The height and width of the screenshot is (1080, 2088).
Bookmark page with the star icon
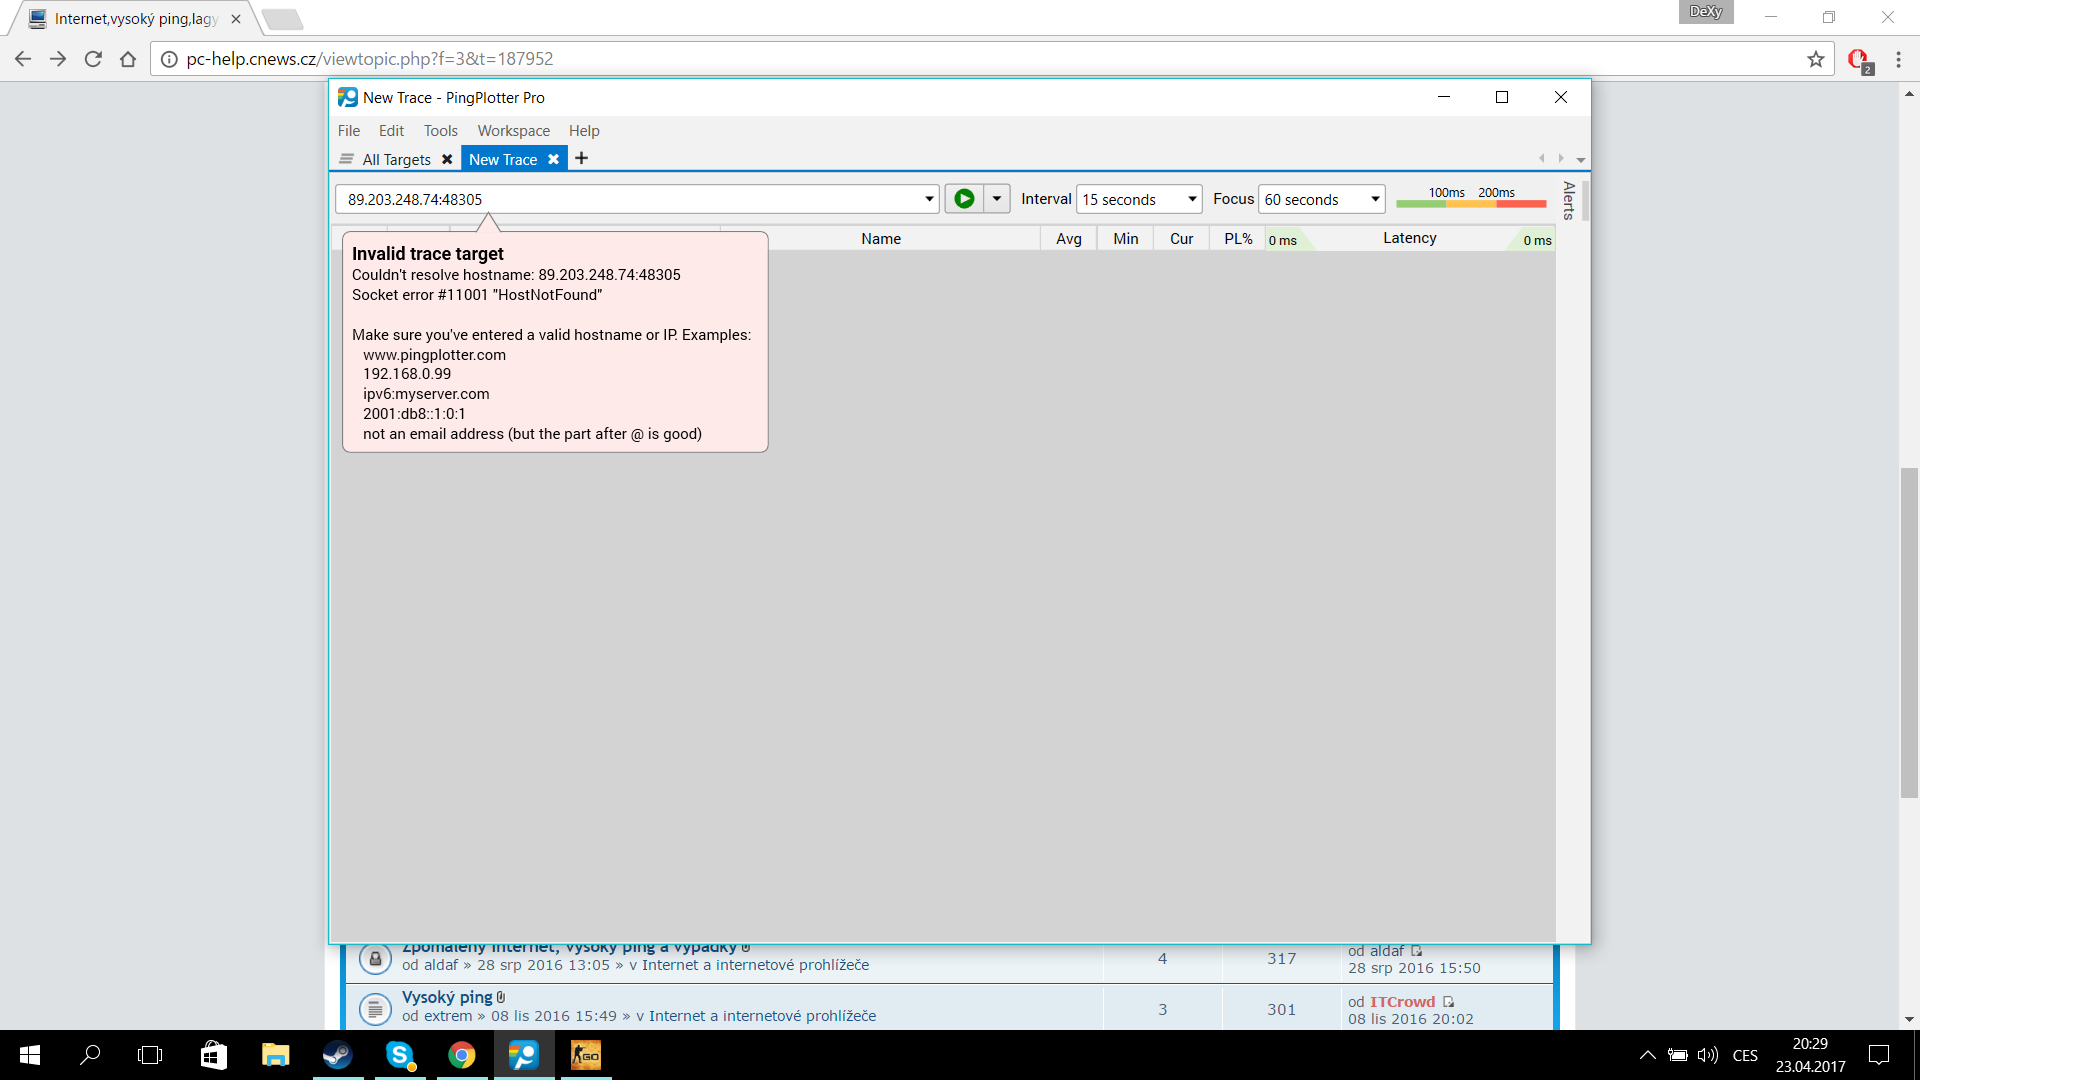1816,59
